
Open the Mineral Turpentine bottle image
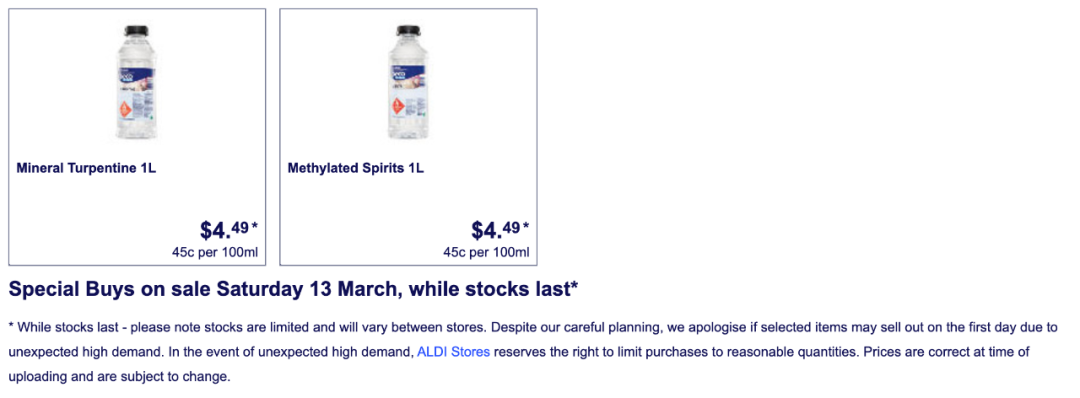tap(136, 83)
